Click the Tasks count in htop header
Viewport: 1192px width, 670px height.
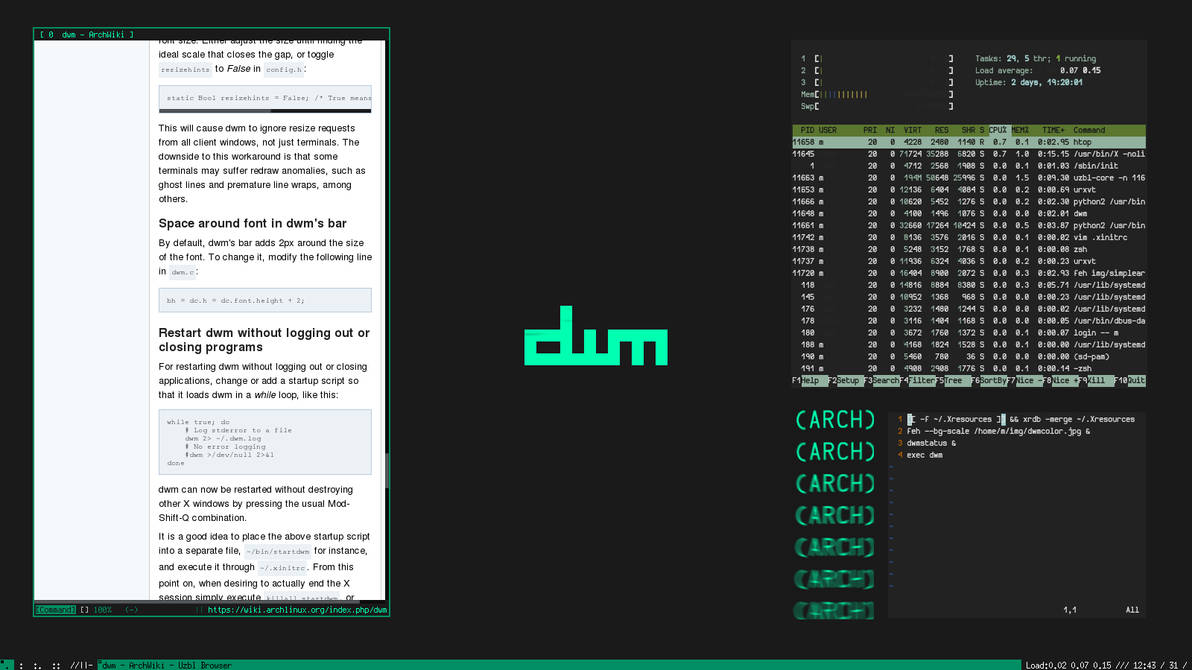1035,59
